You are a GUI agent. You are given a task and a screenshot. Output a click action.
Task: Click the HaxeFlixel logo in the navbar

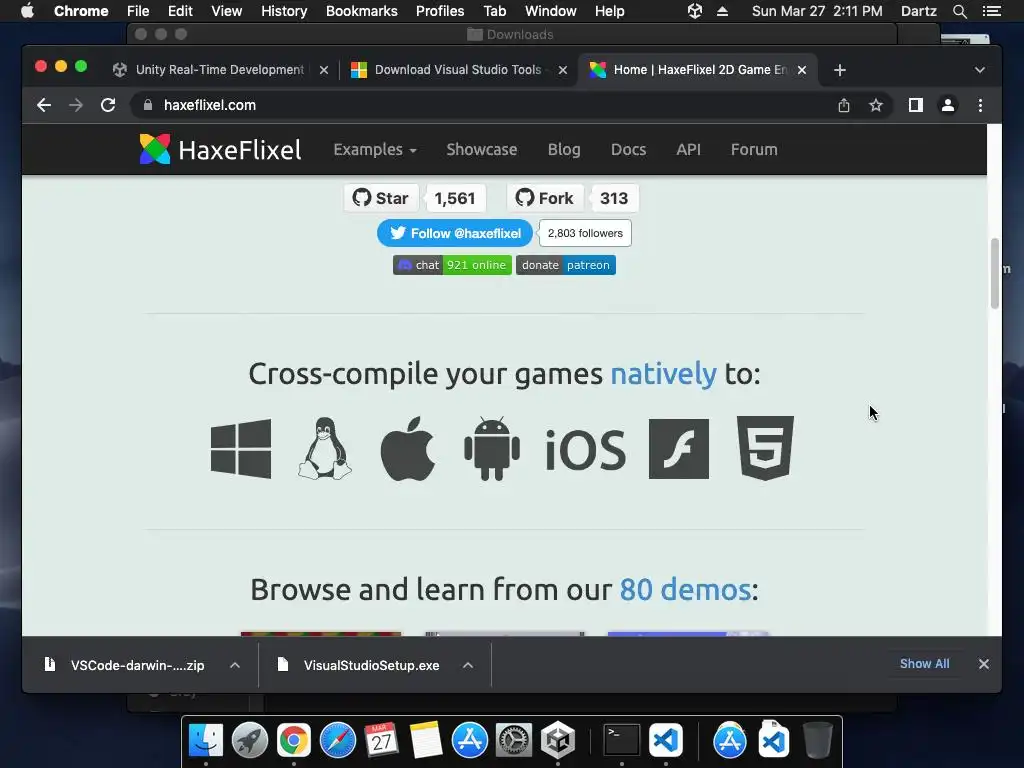tap(220, 150)
